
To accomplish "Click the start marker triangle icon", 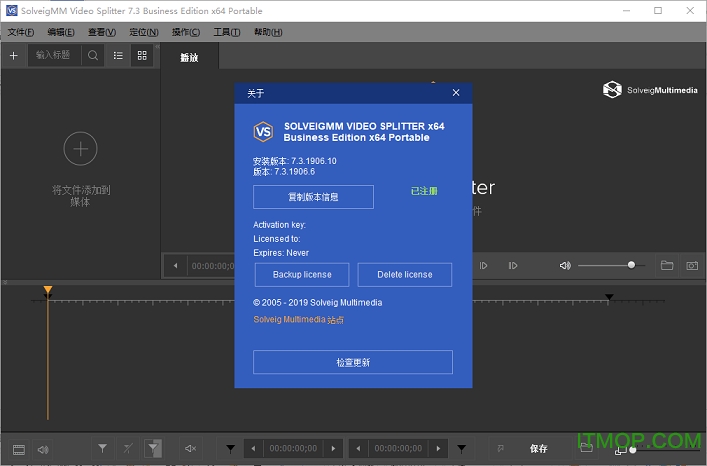I will 230,448.
